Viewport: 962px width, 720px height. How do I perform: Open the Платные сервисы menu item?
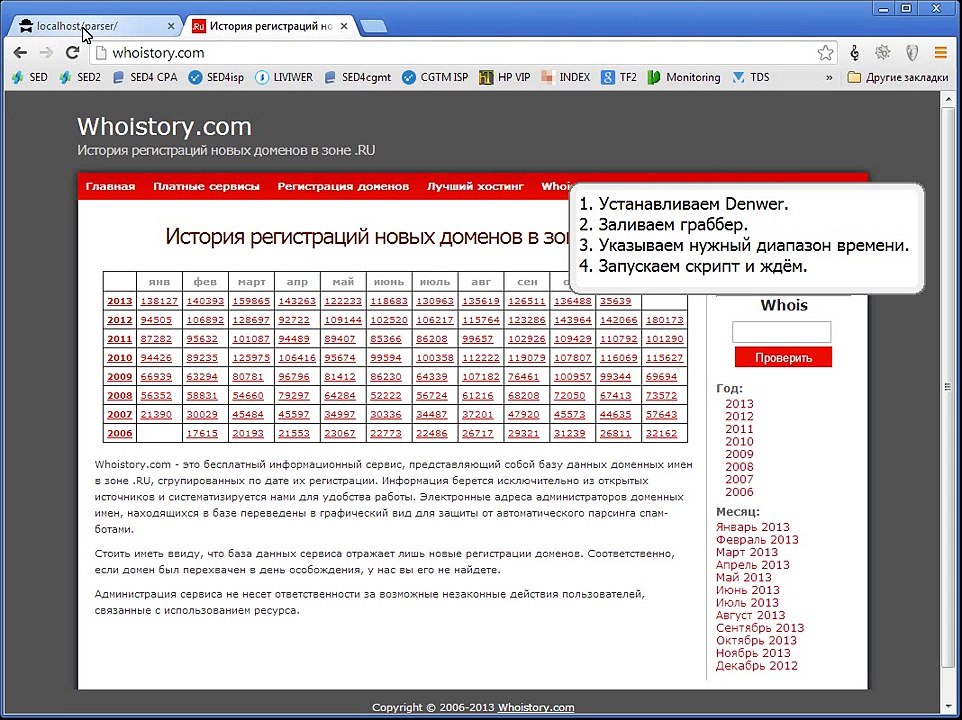[206, 186]
